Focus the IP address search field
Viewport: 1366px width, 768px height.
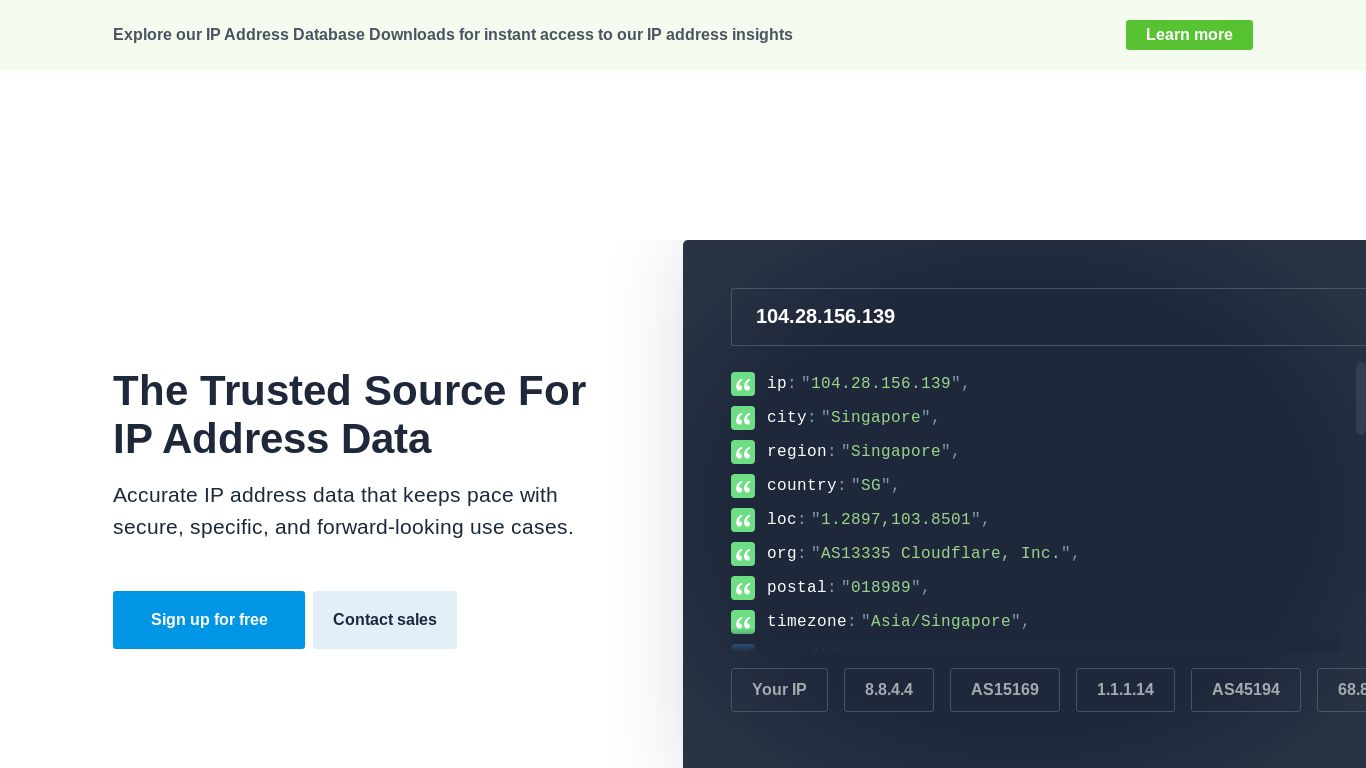(x=1048, y=317)
